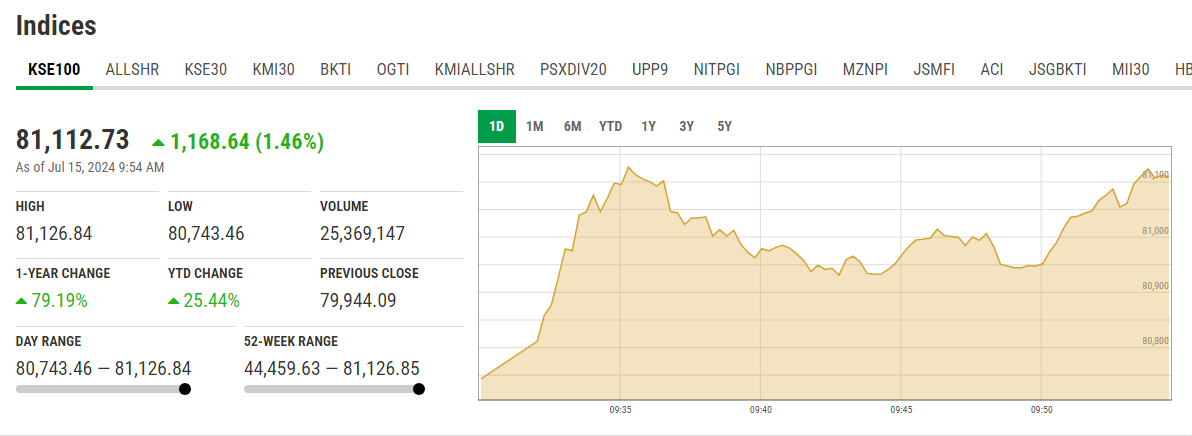Image resolution: width=1192 pixels, height=436 pixels.
Task: Click the up-arrow next to 79.19%
Action: pyautogui.click(x=22, y=302)
